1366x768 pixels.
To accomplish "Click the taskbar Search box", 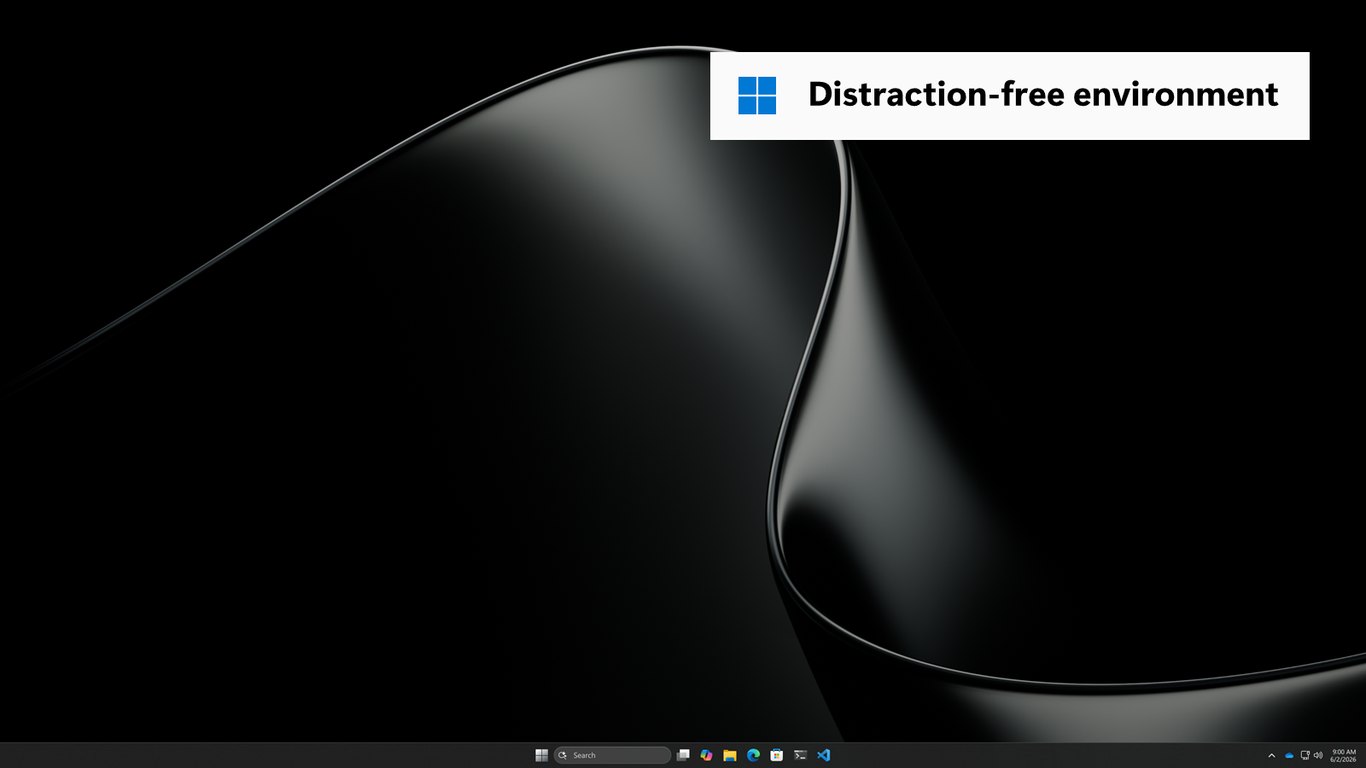I will coord(612,755).
